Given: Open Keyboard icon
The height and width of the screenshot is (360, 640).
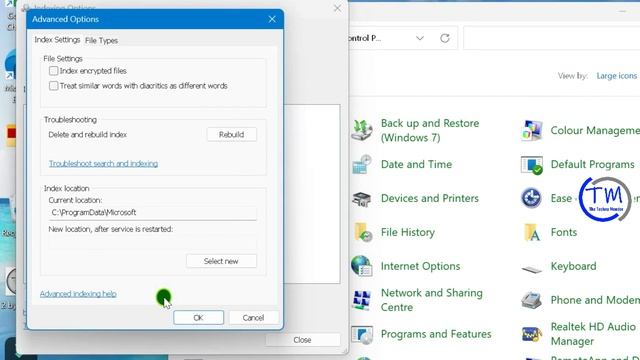Looking at the screenshot, I should (531, 269).
